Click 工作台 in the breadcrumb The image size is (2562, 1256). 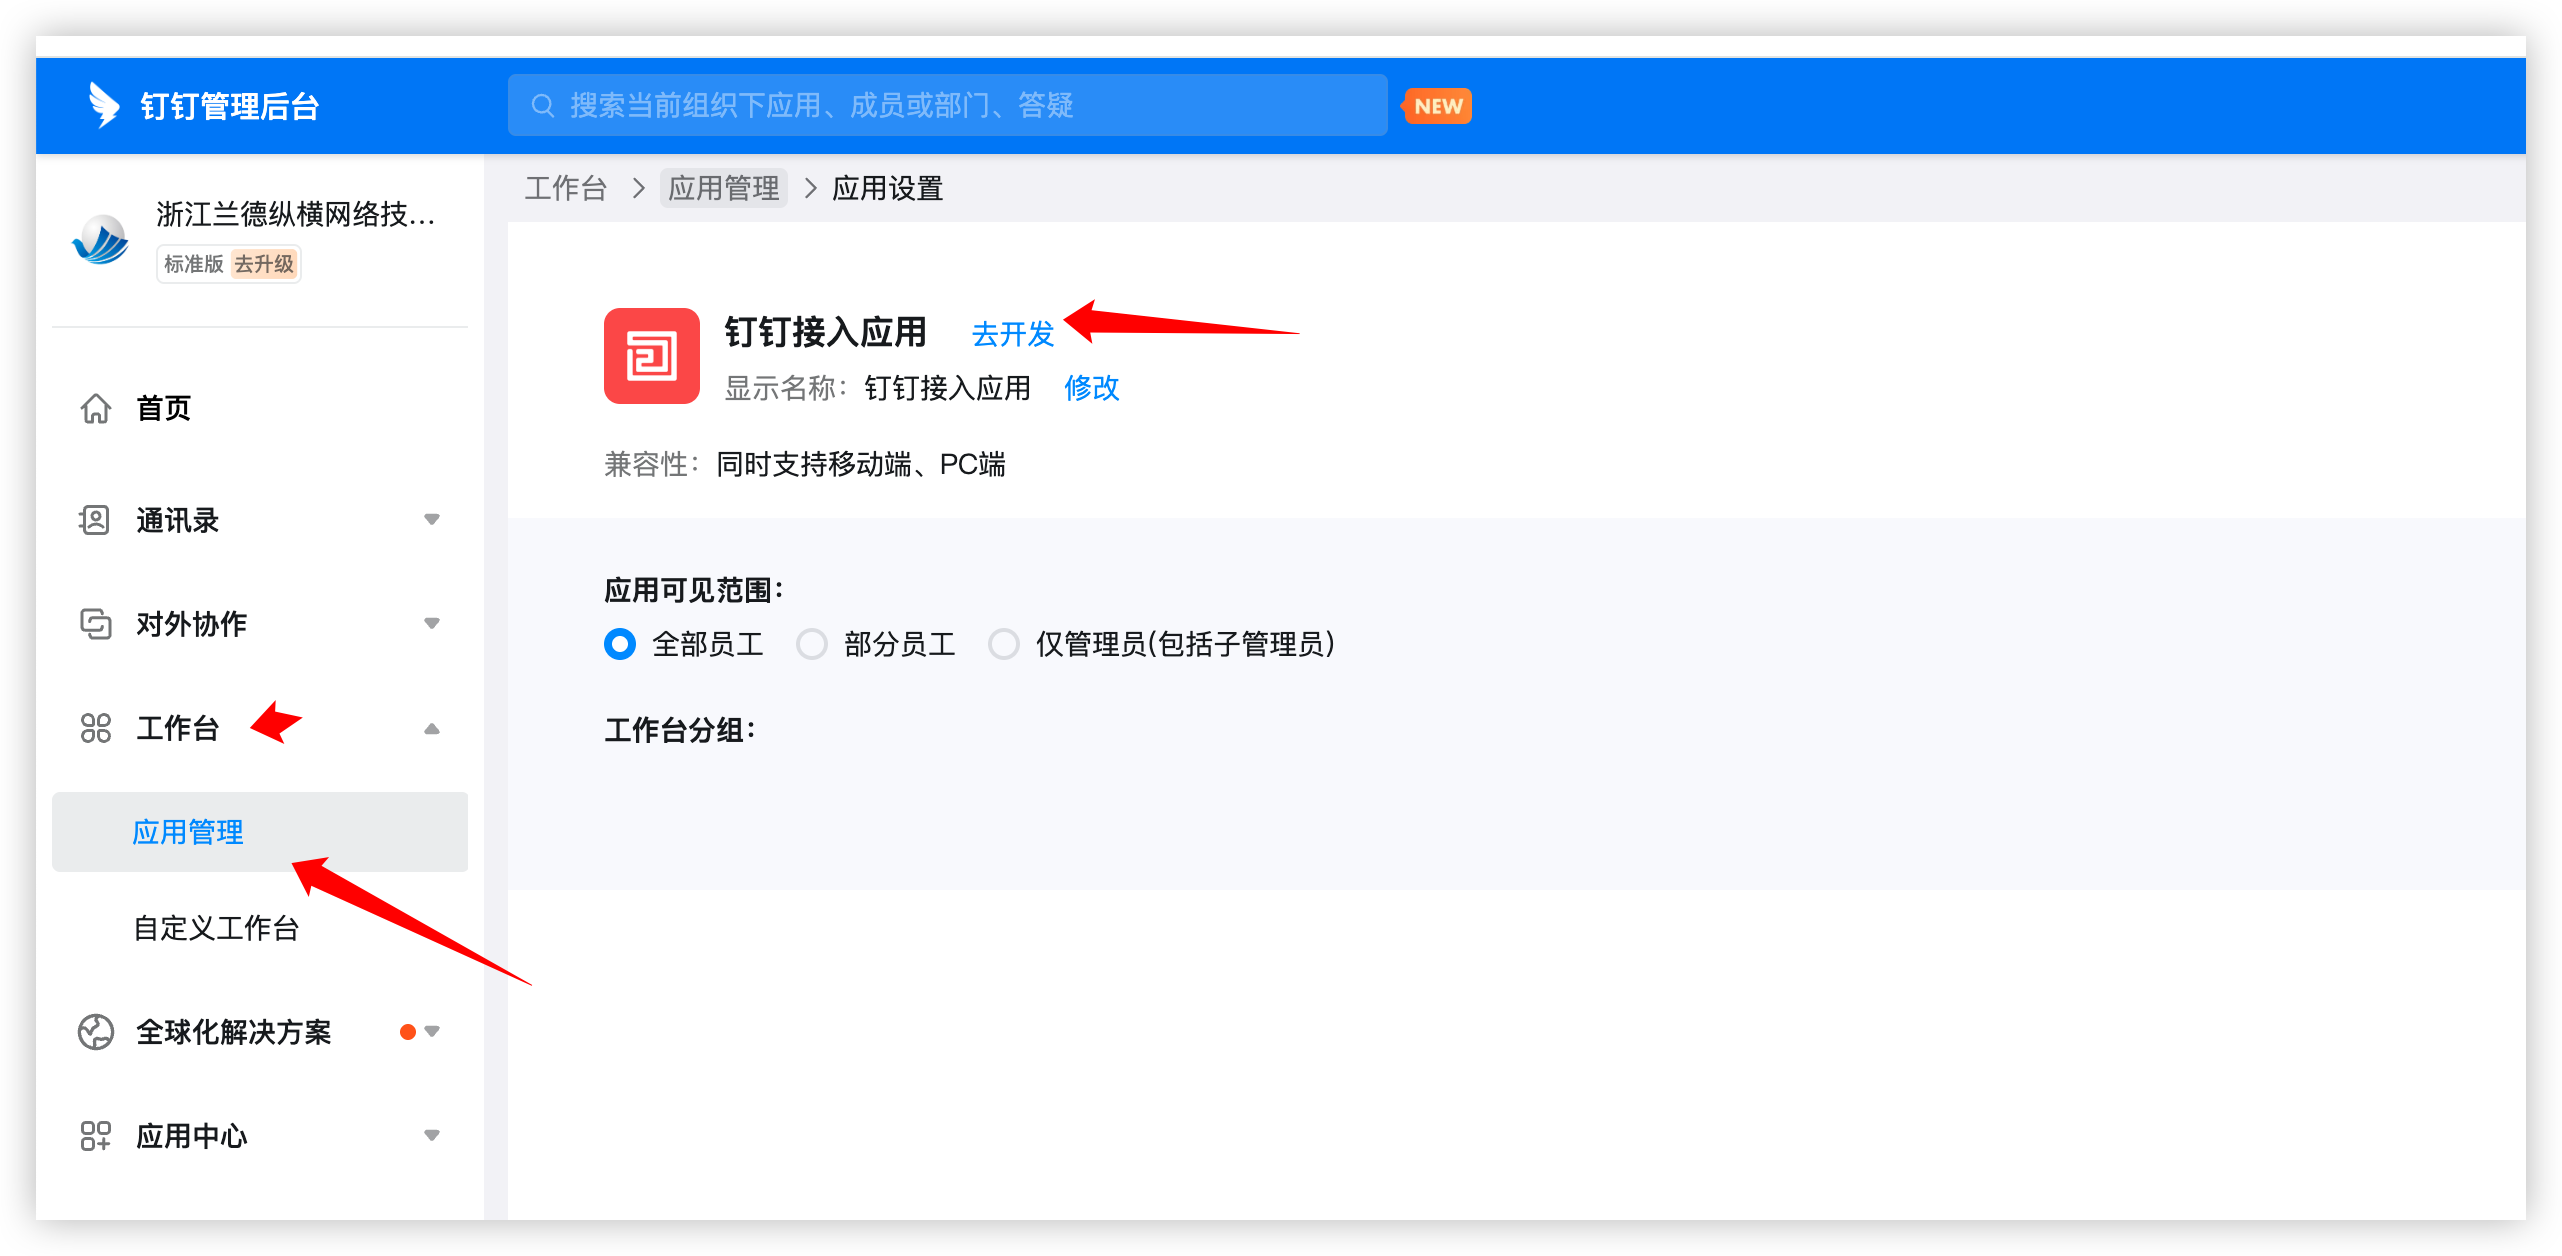566,188
